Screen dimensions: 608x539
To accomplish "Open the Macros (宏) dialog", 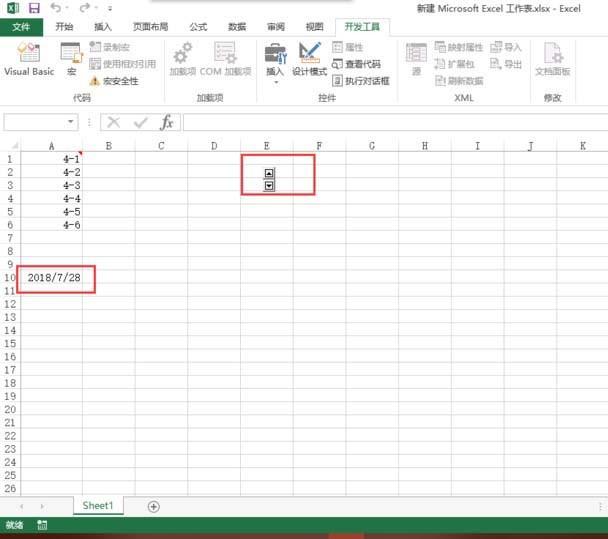I will coord(72,59).
